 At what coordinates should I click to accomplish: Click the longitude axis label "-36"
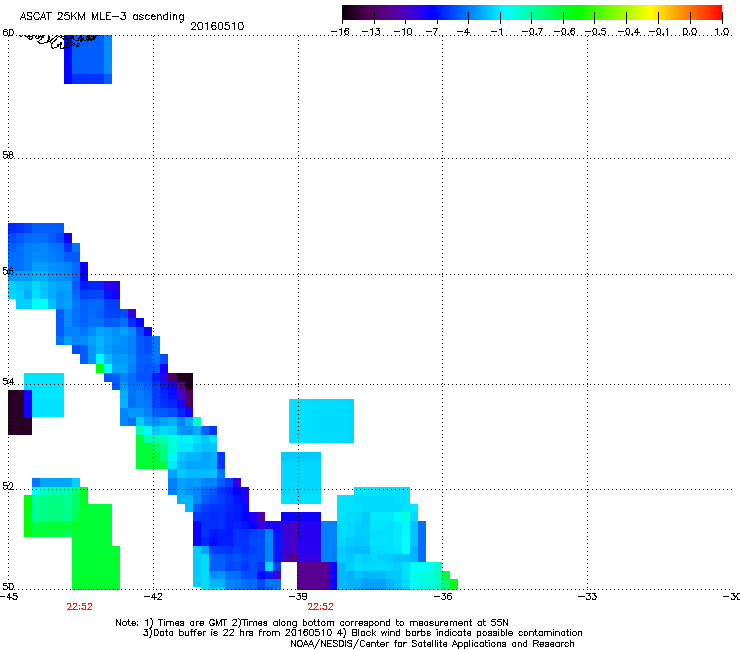pyautogui.click(x=442, y=597)
